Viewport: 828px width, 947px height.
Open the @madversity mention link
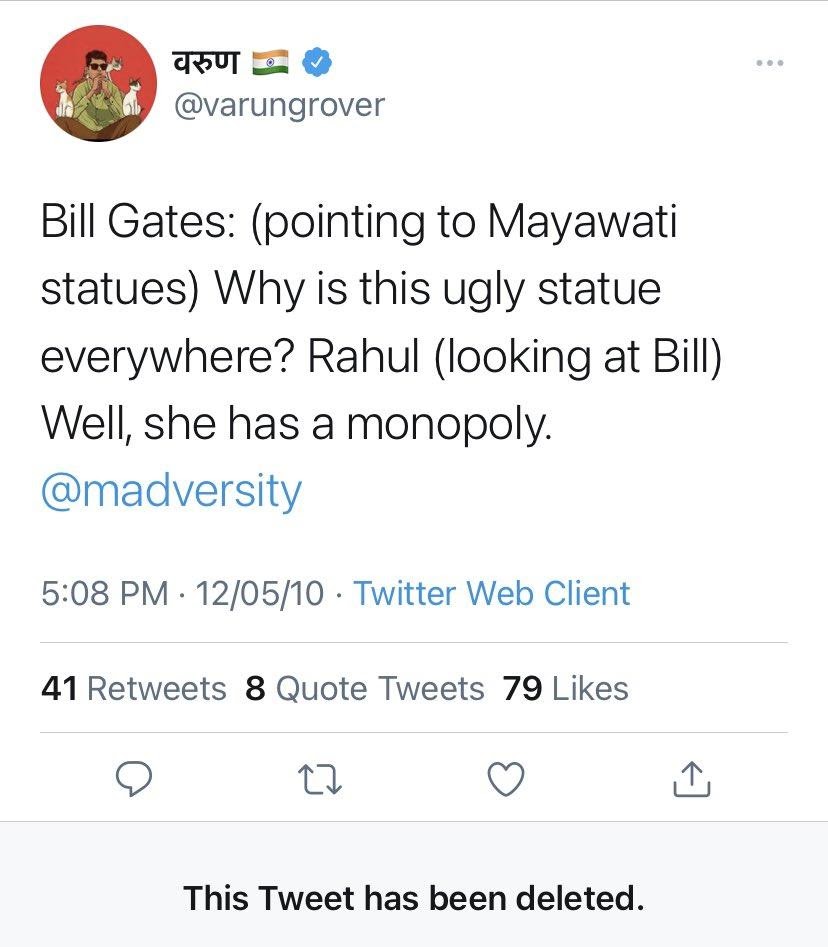pyautogui.click(x=170, y=491)
